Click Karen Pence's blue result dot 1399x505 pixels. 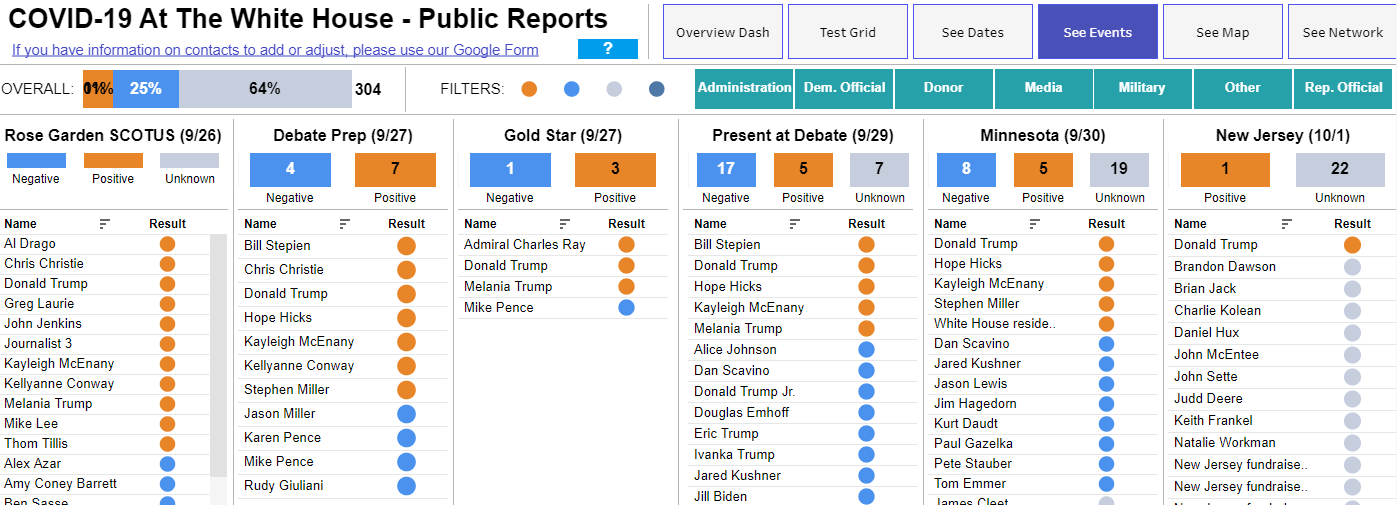pyautogui.click(x=406, y=438)
